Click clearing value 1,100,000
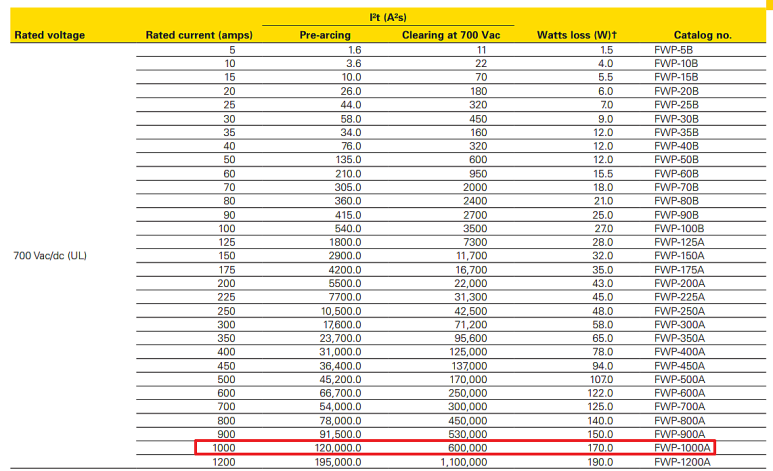The height and width of the screenshot is (471, 773). (x=464, y=462)
